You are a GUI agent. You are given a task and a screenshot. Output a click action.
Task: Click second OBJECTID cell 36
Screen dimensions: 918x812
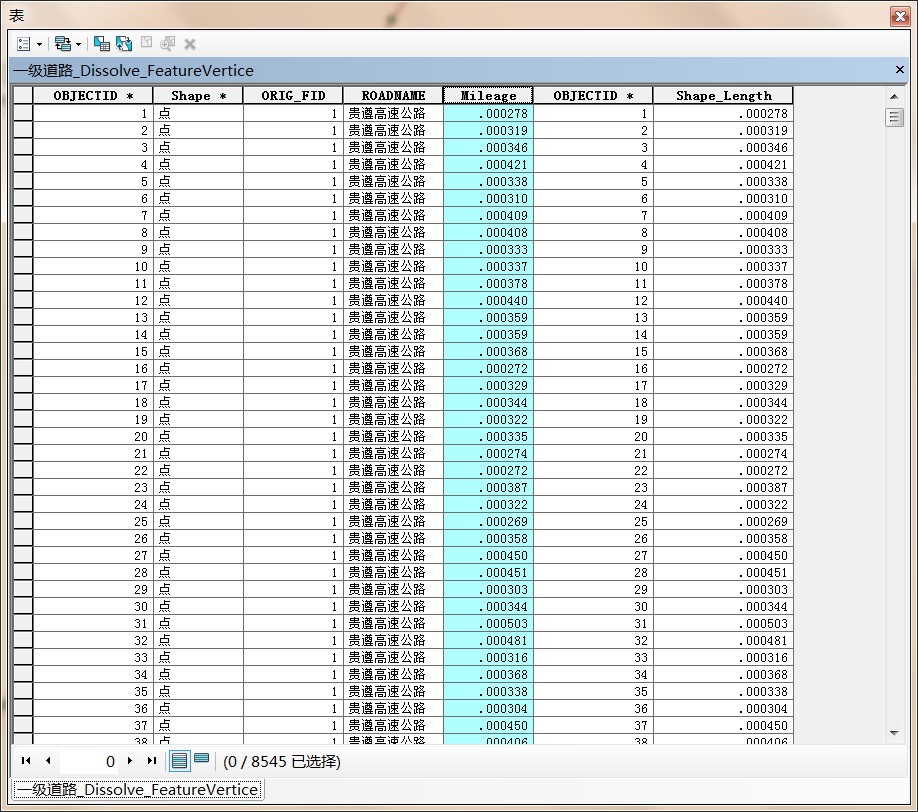[593, 708]
